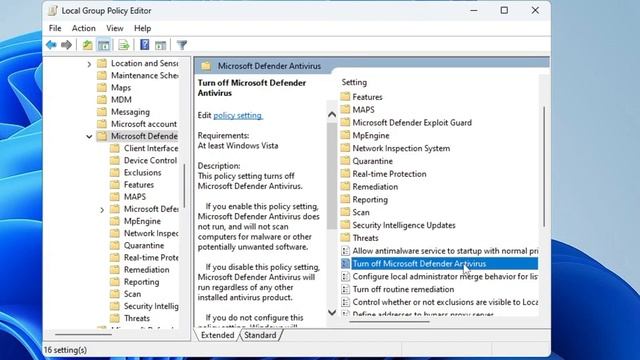Expand the Location and Sensors tree node
Screen dimensions: 640x360
[x=89, y=64]
